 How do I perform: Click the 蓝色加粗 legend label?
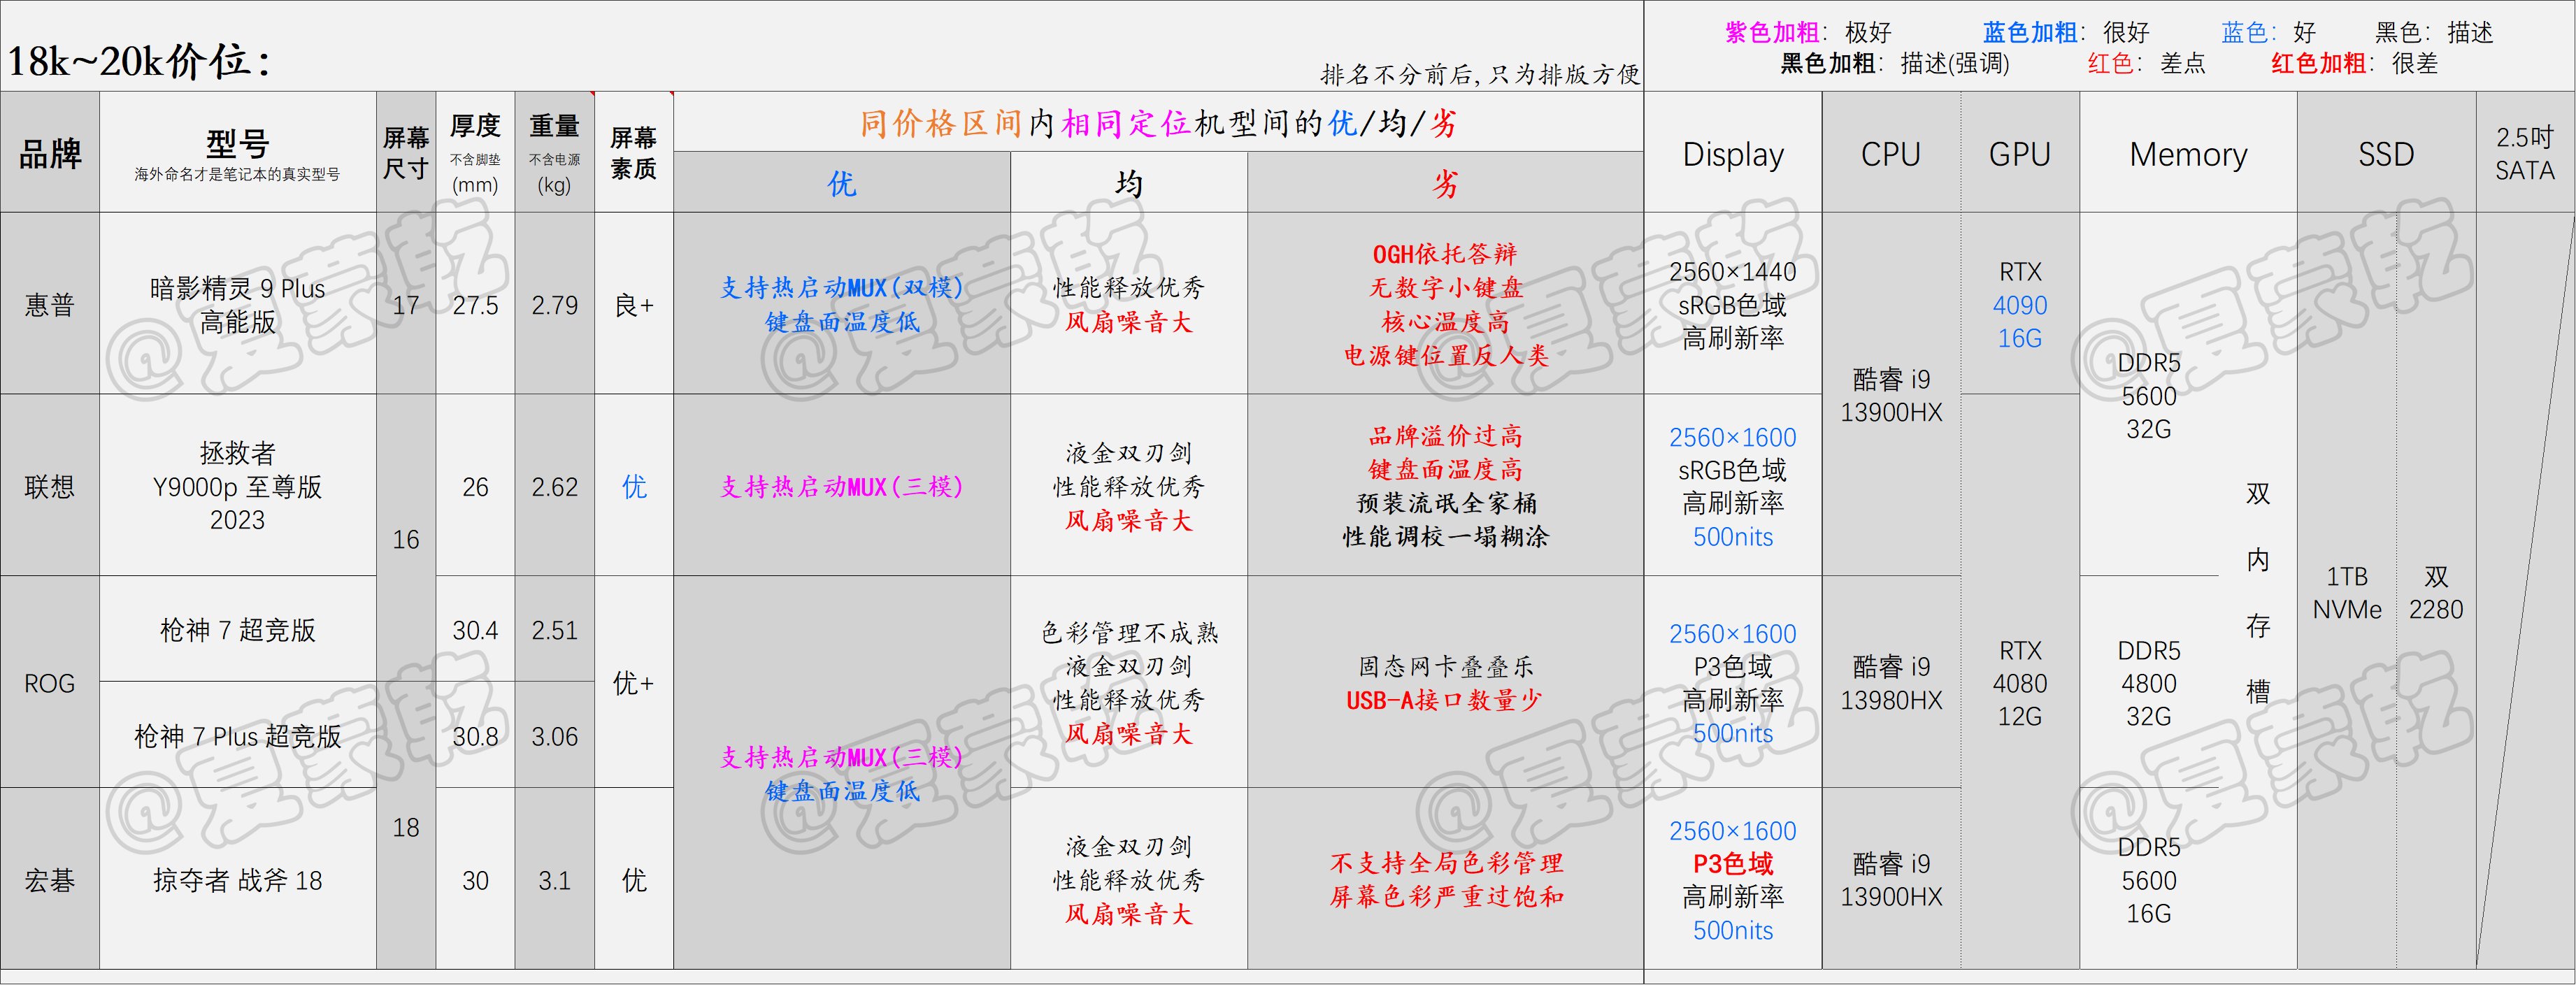tap(2031, 32)
